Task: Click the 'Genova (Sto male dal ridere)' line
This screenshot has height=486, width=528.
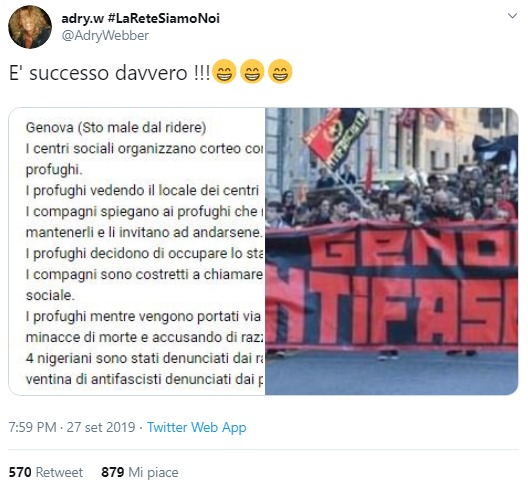Action: pos(116,128)
